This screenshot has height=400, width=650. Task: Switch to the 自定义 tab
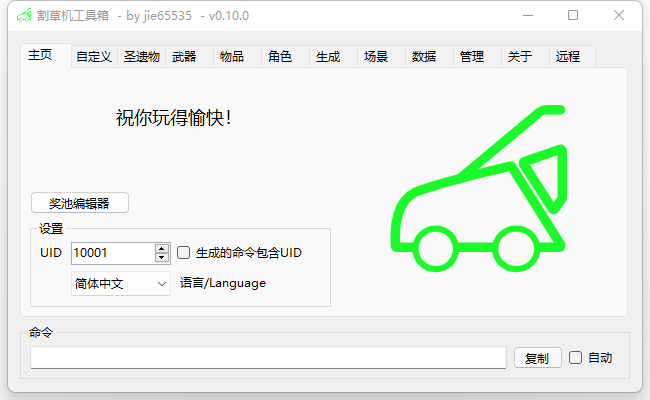[93, 57]
